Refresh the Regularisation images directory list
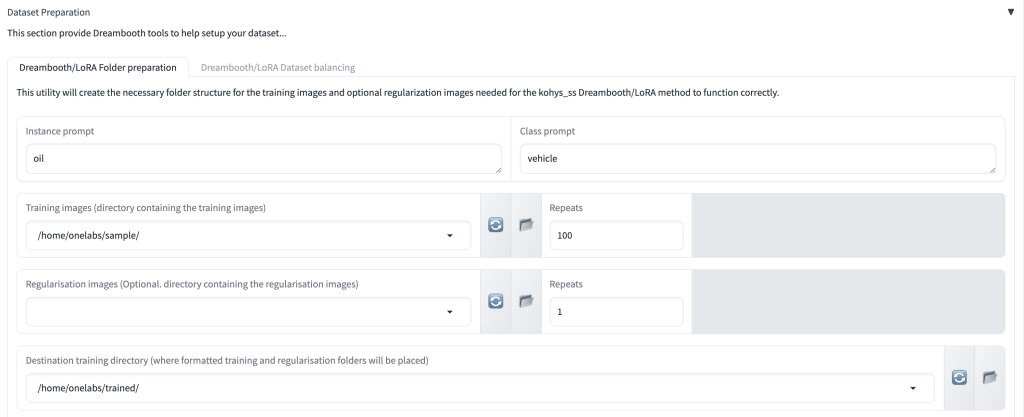The height and width of the screenshot is (417, 1024). coord(496,301)
